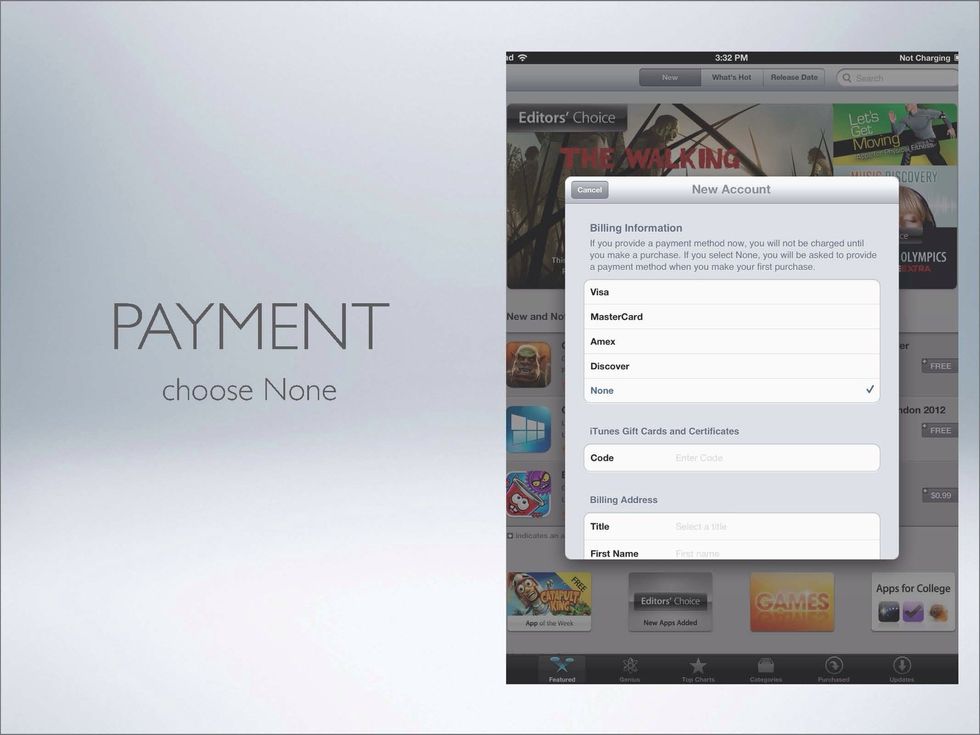Open the red monster game app icon
Viewport: 980px width, 735px height.
tap(529, 494)
